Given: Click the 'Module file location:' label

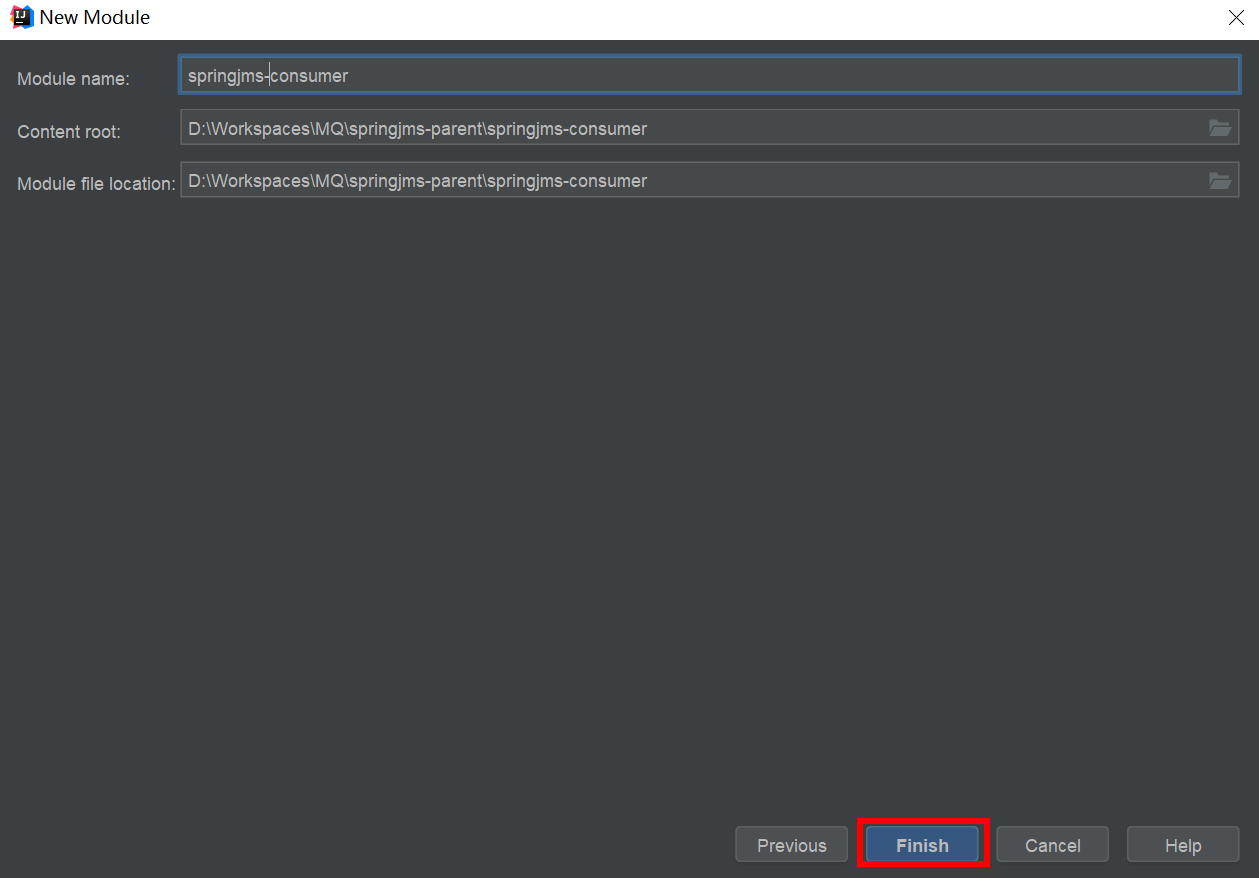Looking at the screenshot, I should [96, 184].
